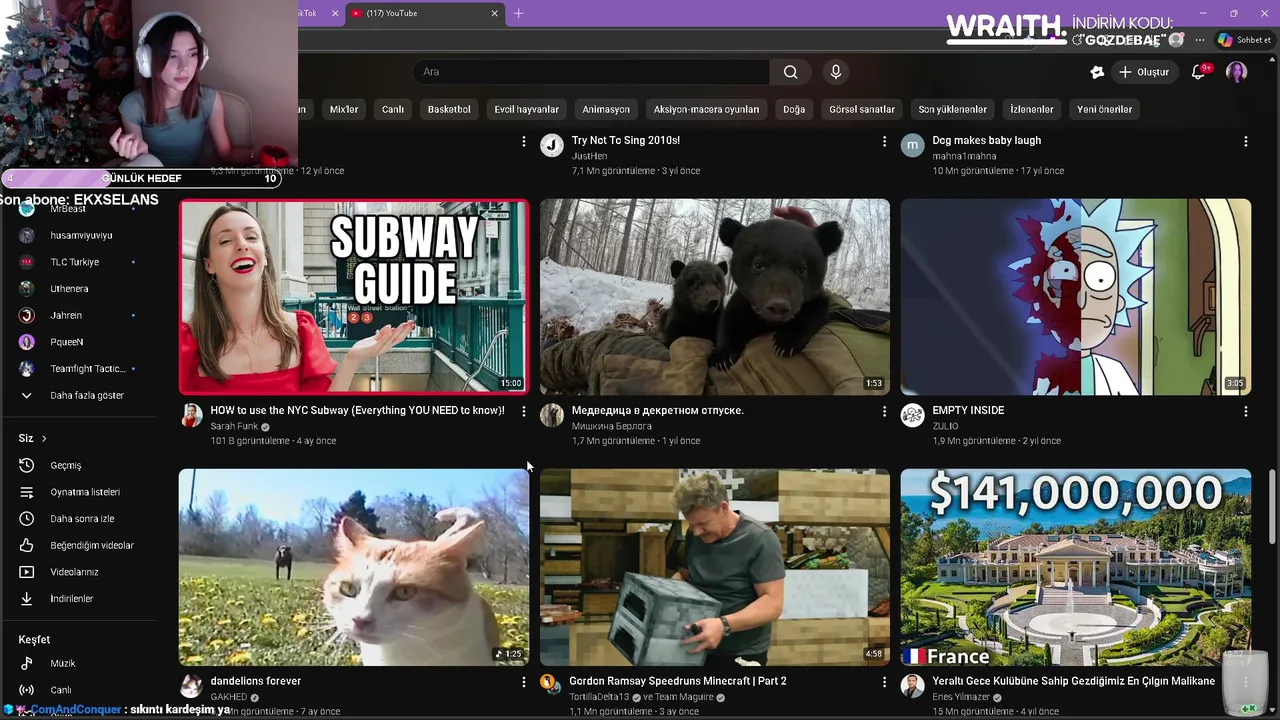Select the Mixler filter chip

tap(344, 109)
